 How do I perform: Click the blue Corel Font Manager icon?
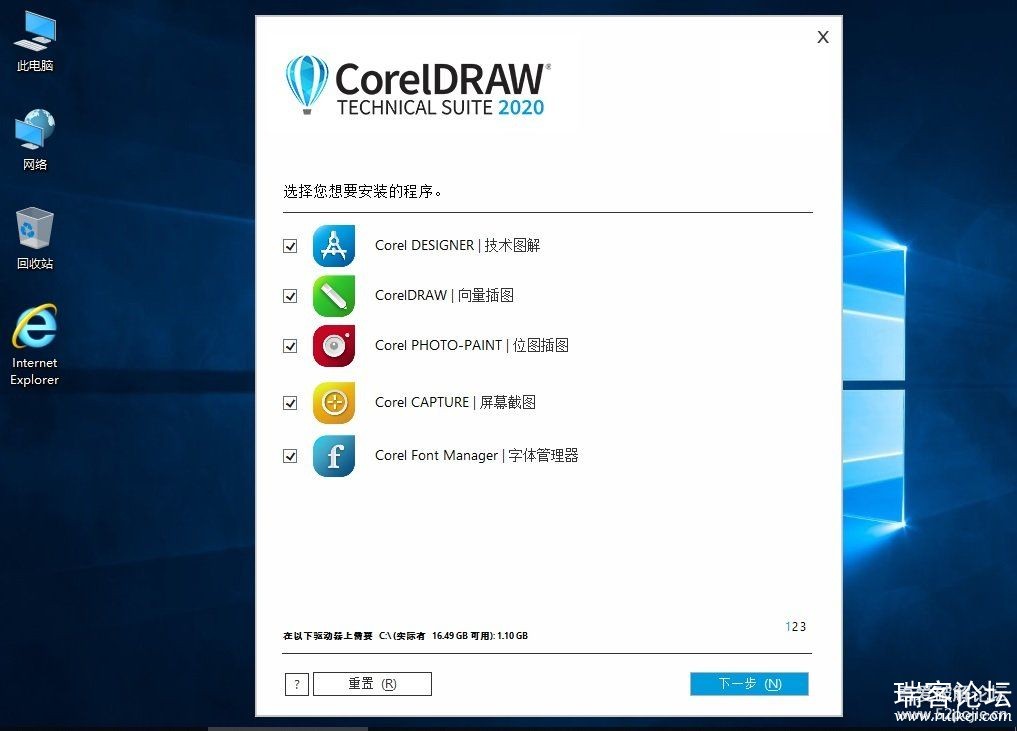coord(333,456)
